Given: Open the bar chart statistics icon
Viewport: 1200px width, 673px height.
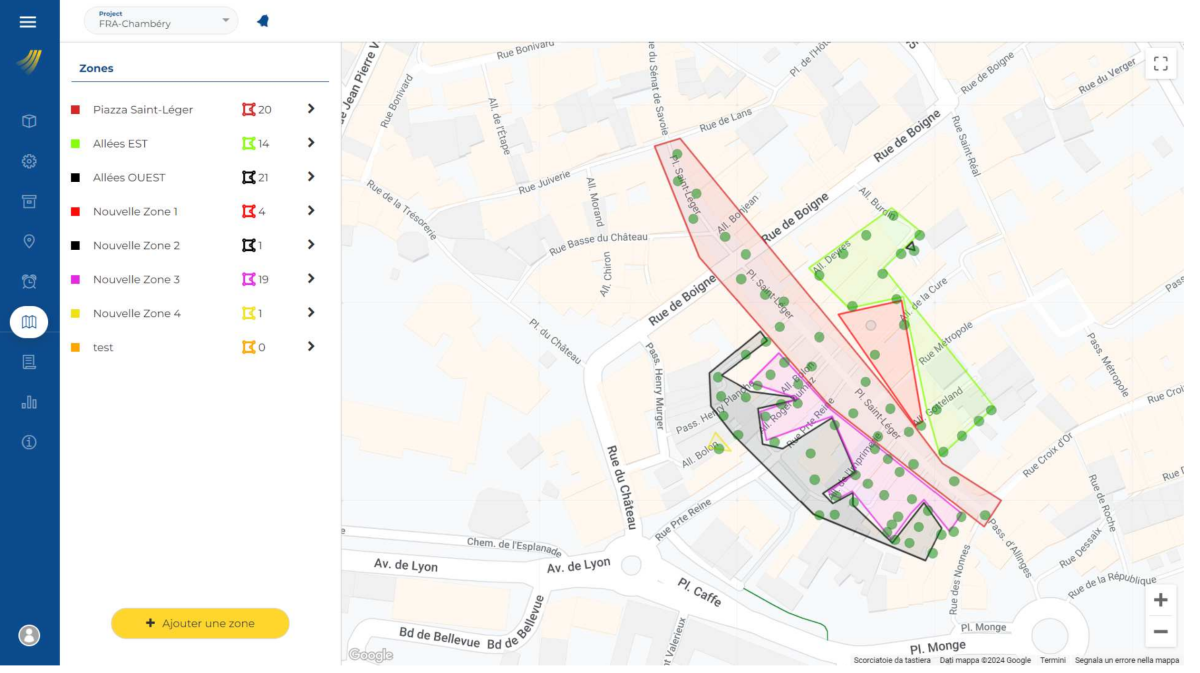Looking at the screenshot, I should click(x=29, y=402).
